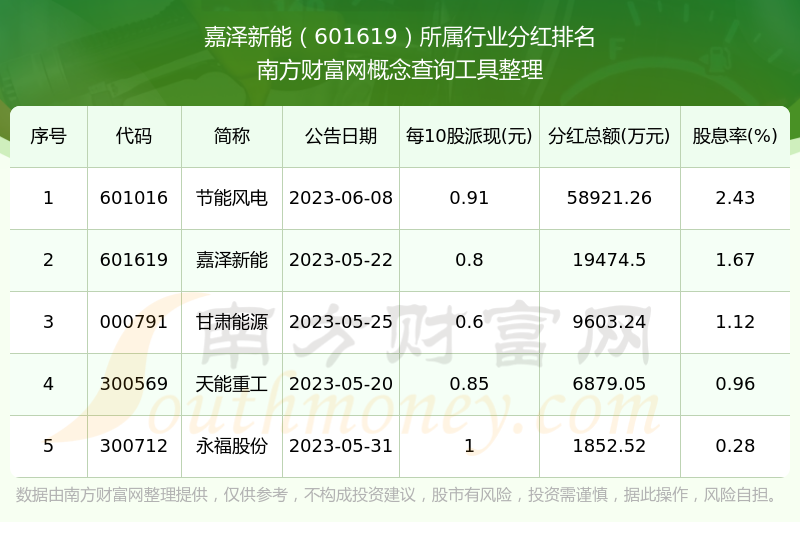Click the stock name 嘉泽新能 in row 2
Image resolution: width=800 pixels, height=544 pixels.
click(x=232, y=260)
